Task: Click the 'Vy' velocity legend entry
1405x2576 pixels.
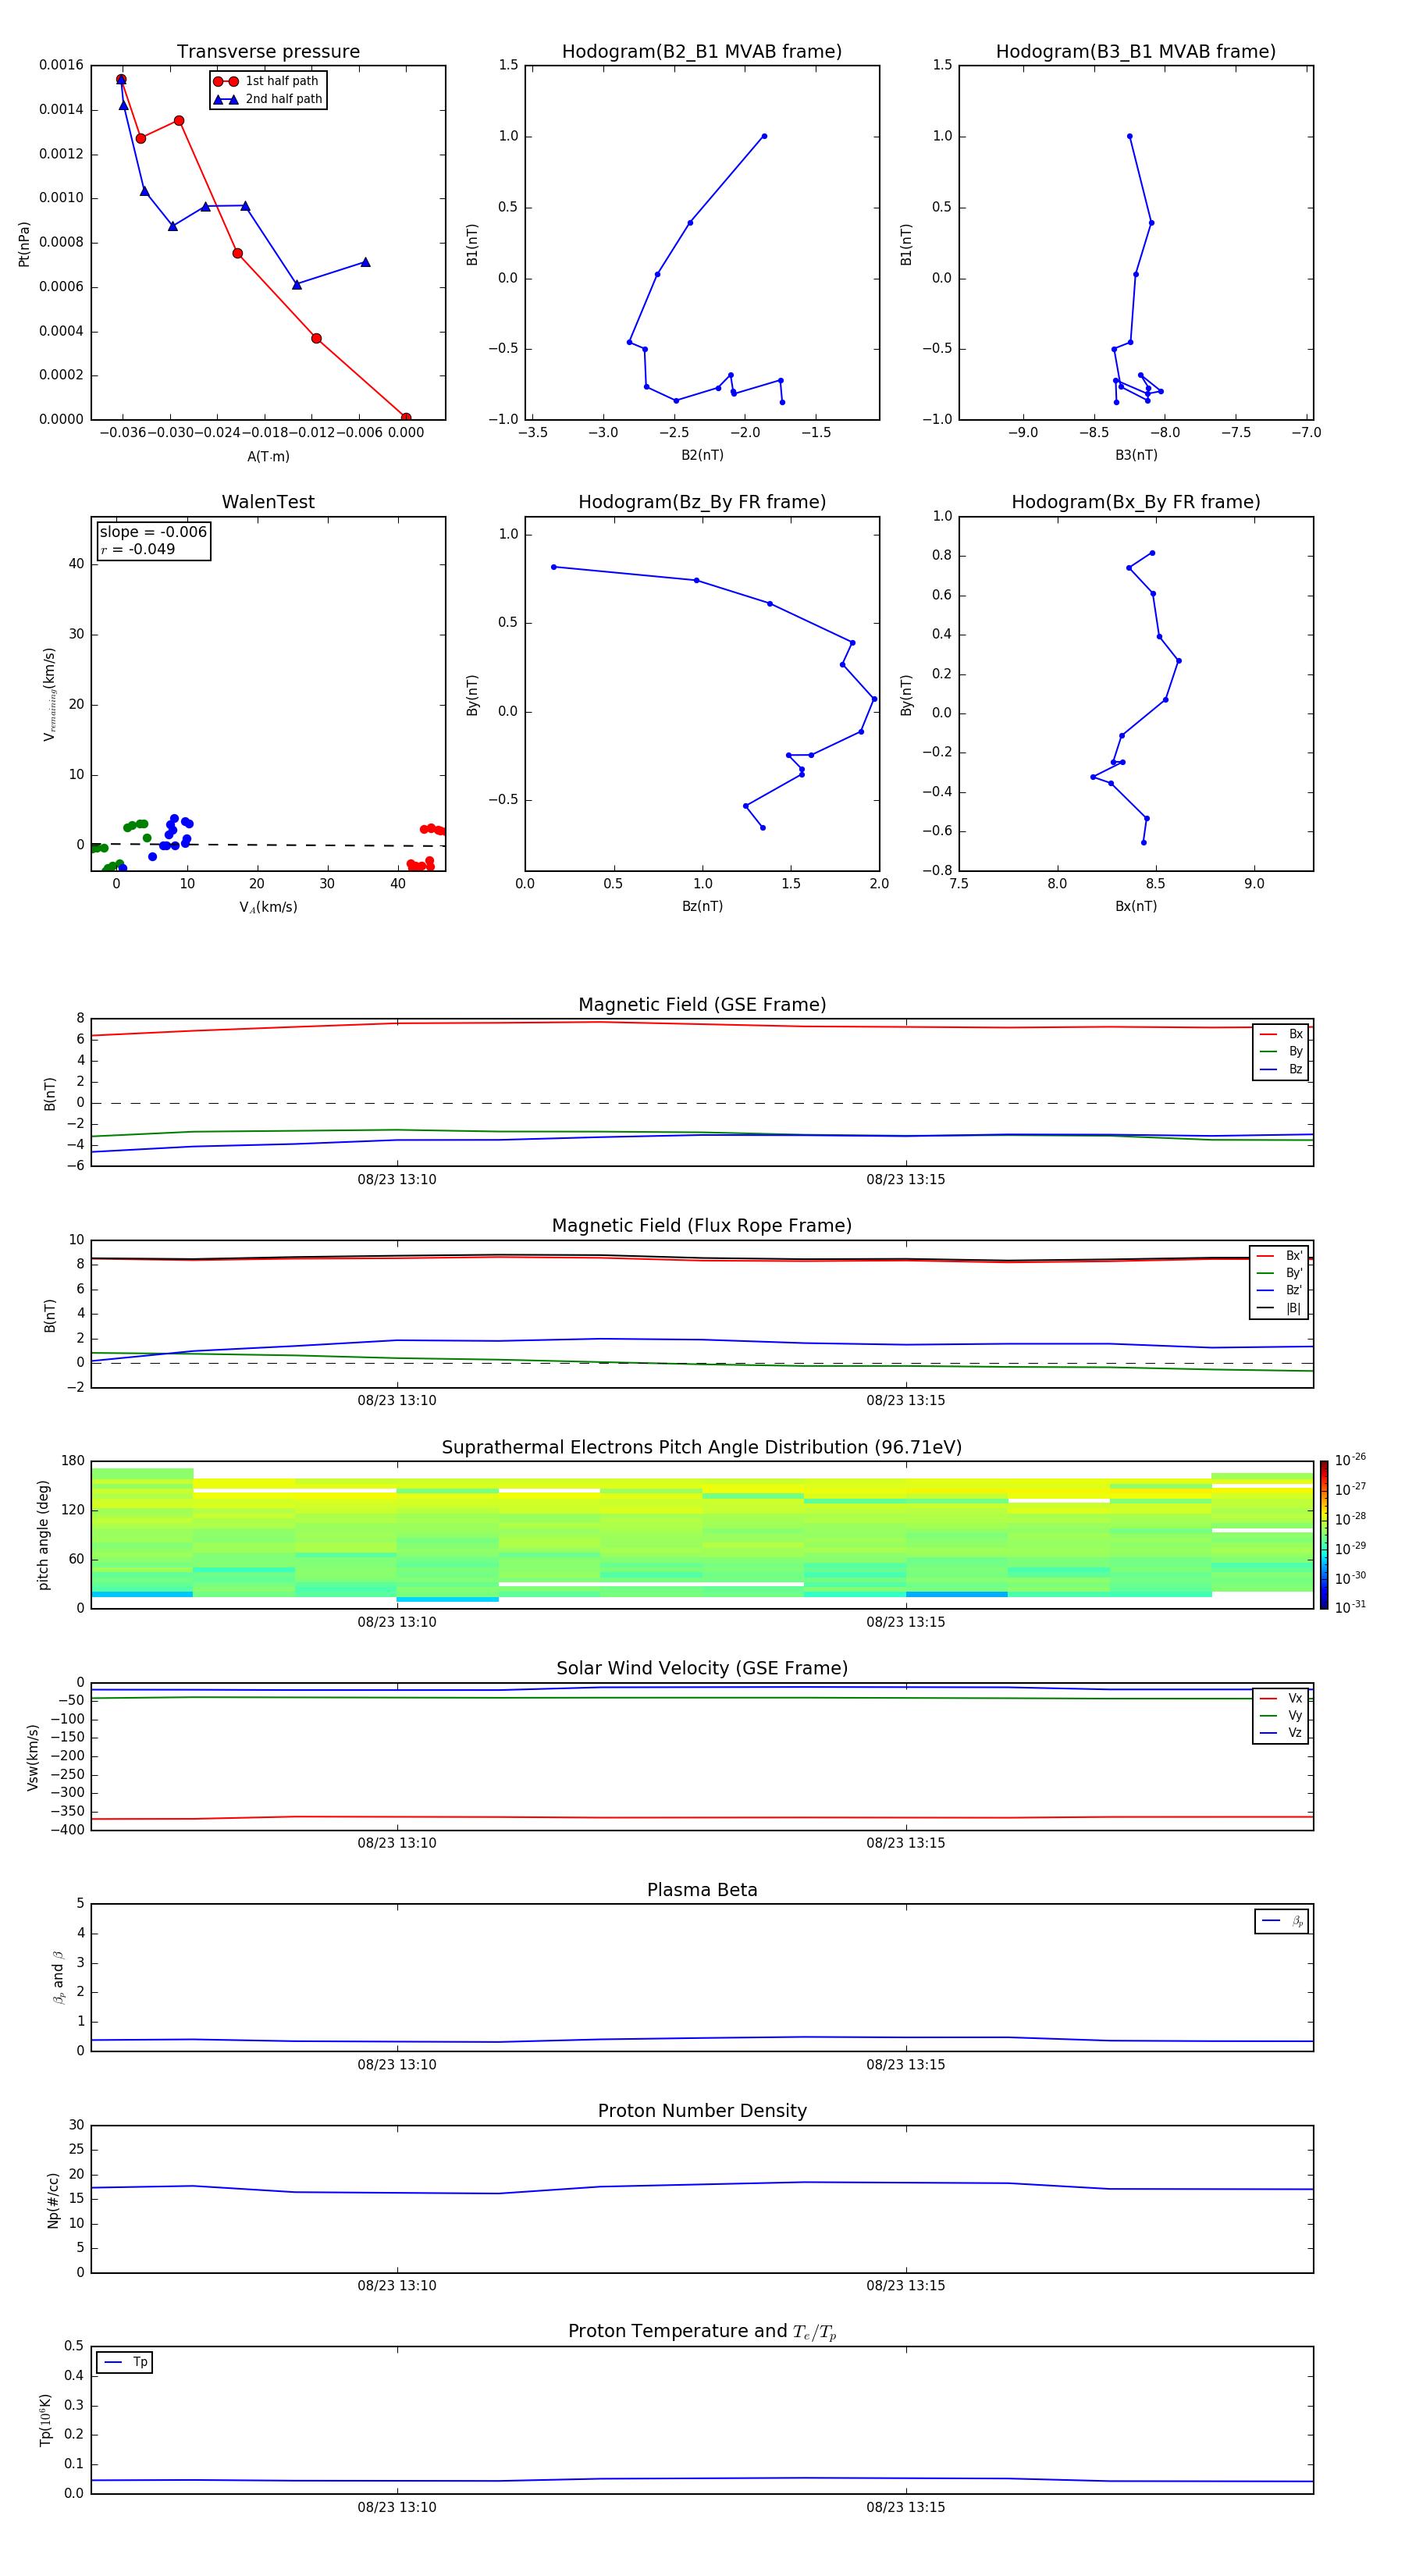Action: 1281,1715
